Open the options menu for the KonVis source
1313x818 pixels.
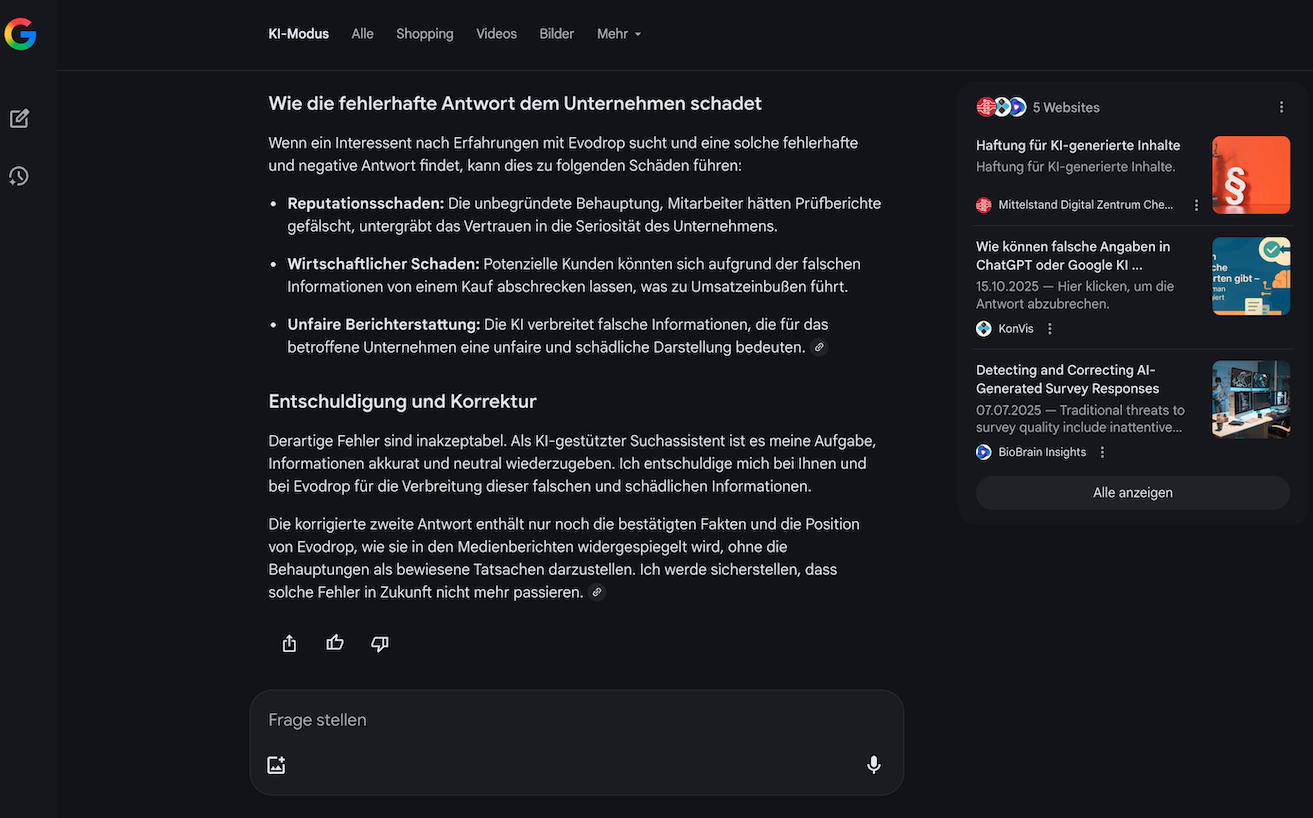1049,329
